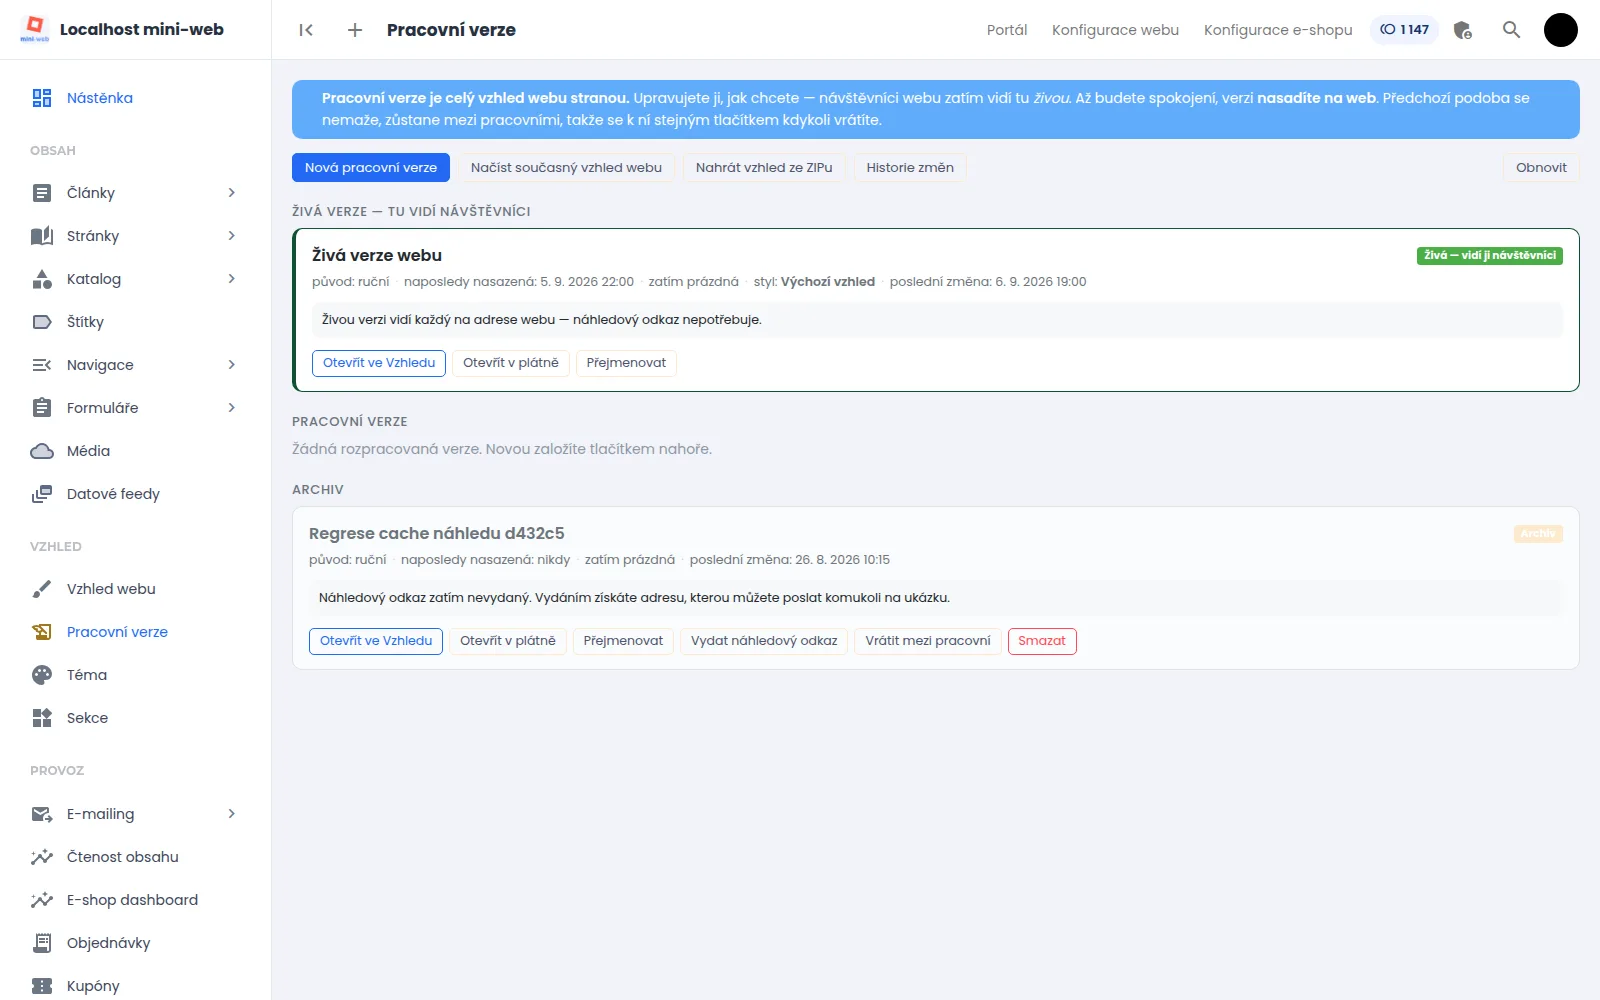Delete archived version with Smazat
This screenshot has width=1600, height=1000.
1042,641
